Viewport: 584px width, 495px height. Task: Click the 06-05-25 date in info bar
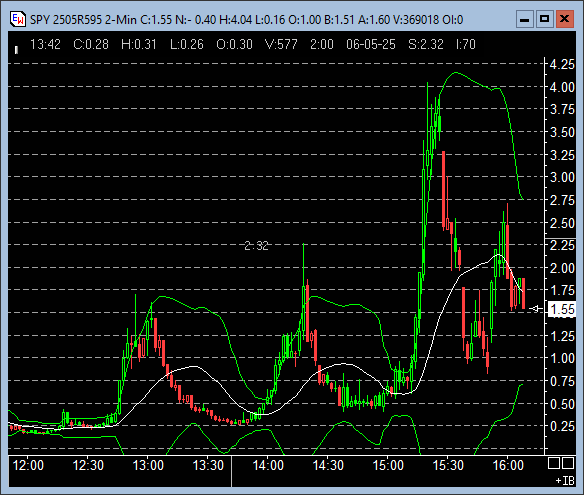pos(371,45)
